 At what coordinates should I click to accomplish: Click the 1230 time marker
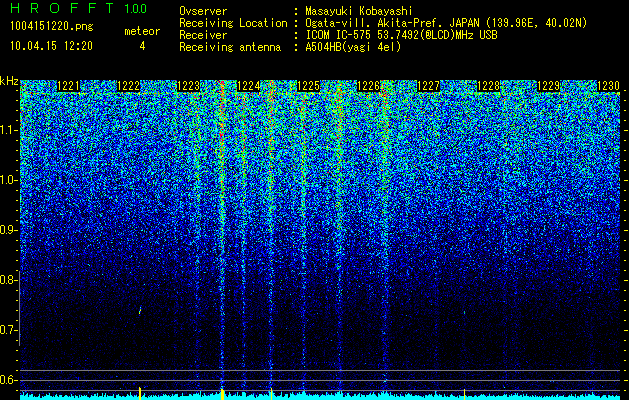609,86
